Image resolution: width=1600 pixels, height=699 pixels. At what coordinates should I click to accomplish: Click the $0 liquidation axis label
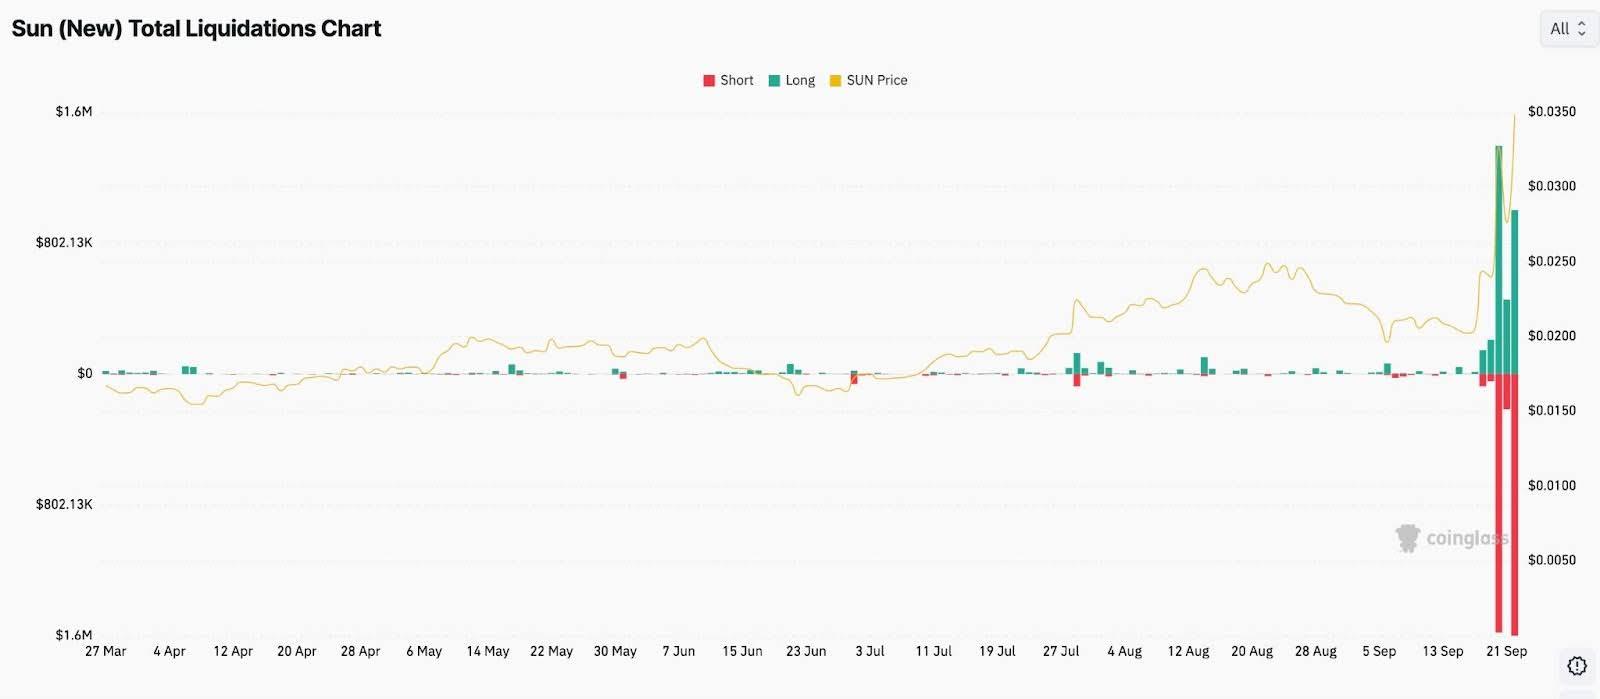click(85, 374)
